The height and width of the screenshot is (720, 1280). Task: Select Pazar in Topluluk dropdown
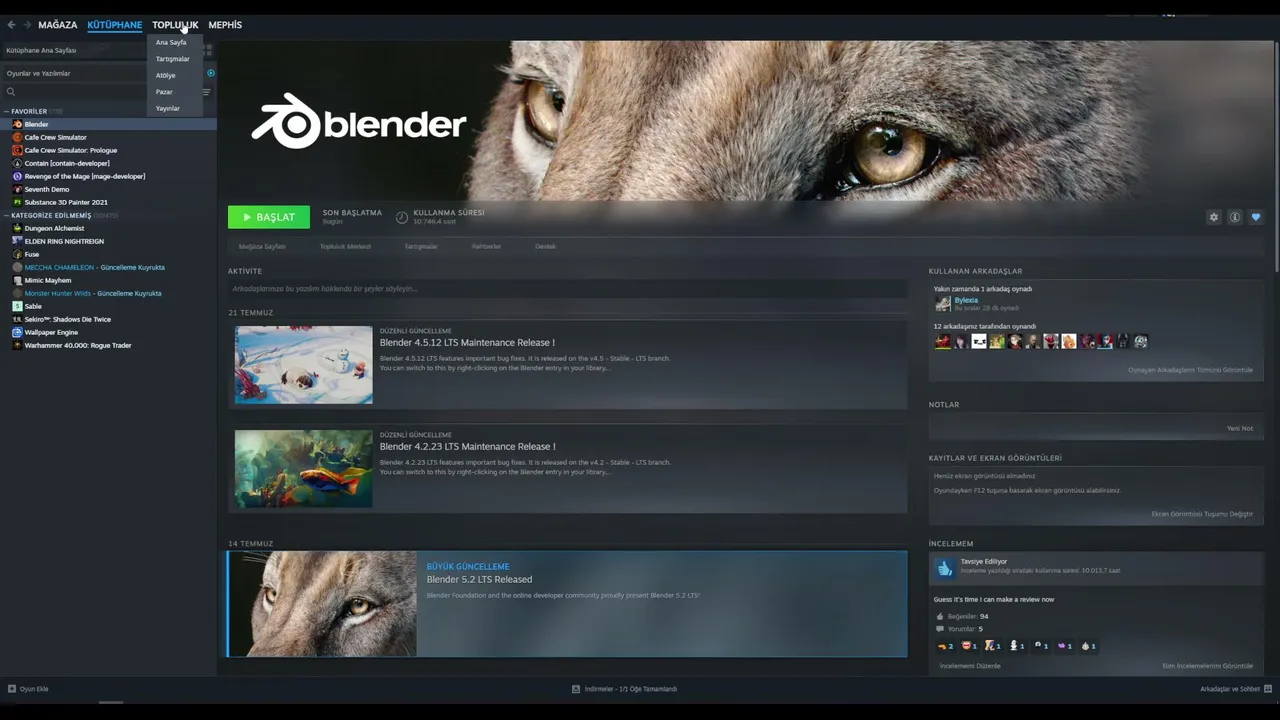(164, 92)
